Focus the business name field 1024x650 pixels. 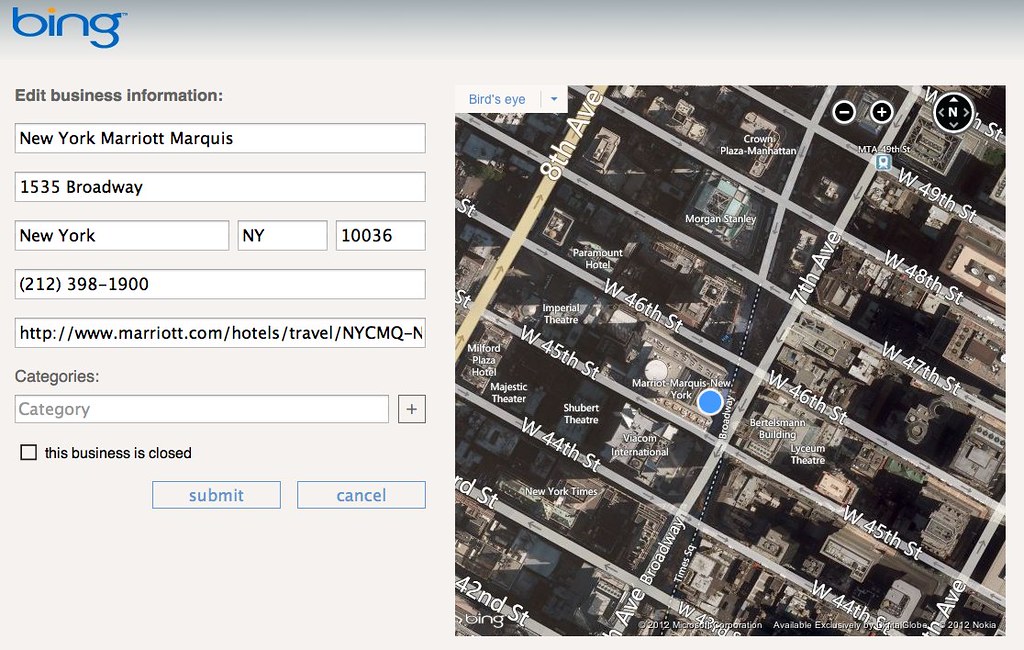tap(220, 138)
